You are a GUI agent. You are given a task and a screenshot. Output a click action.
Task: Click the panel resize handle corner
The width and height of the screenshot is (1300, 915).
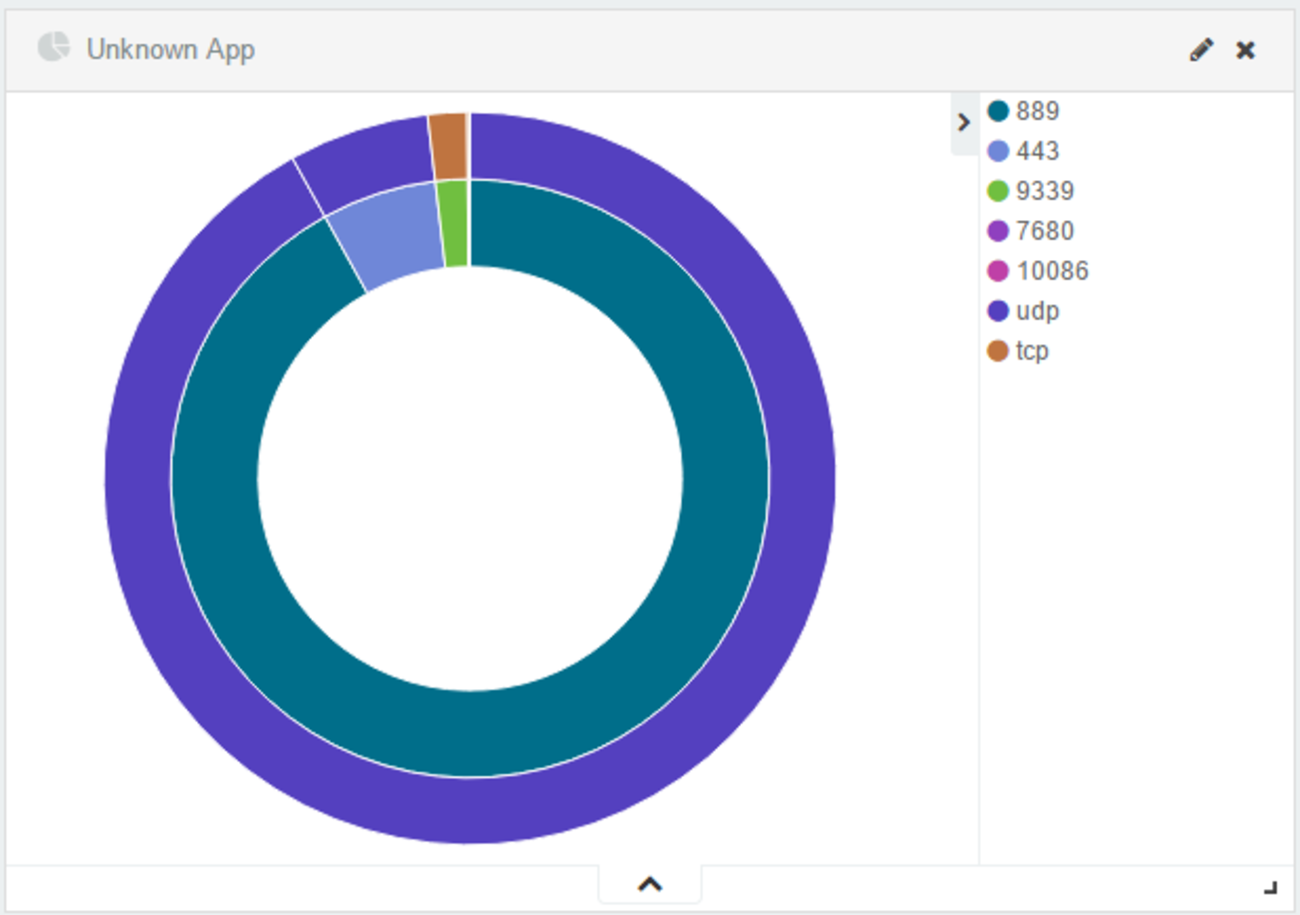[x=1271, y=886]
